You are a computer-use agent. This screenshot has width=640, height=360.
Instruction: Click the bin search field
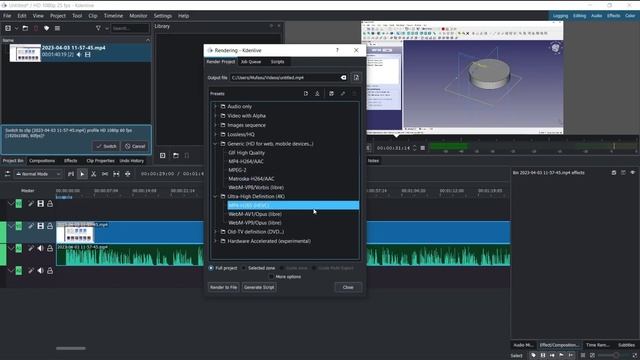tap(130, 28)
